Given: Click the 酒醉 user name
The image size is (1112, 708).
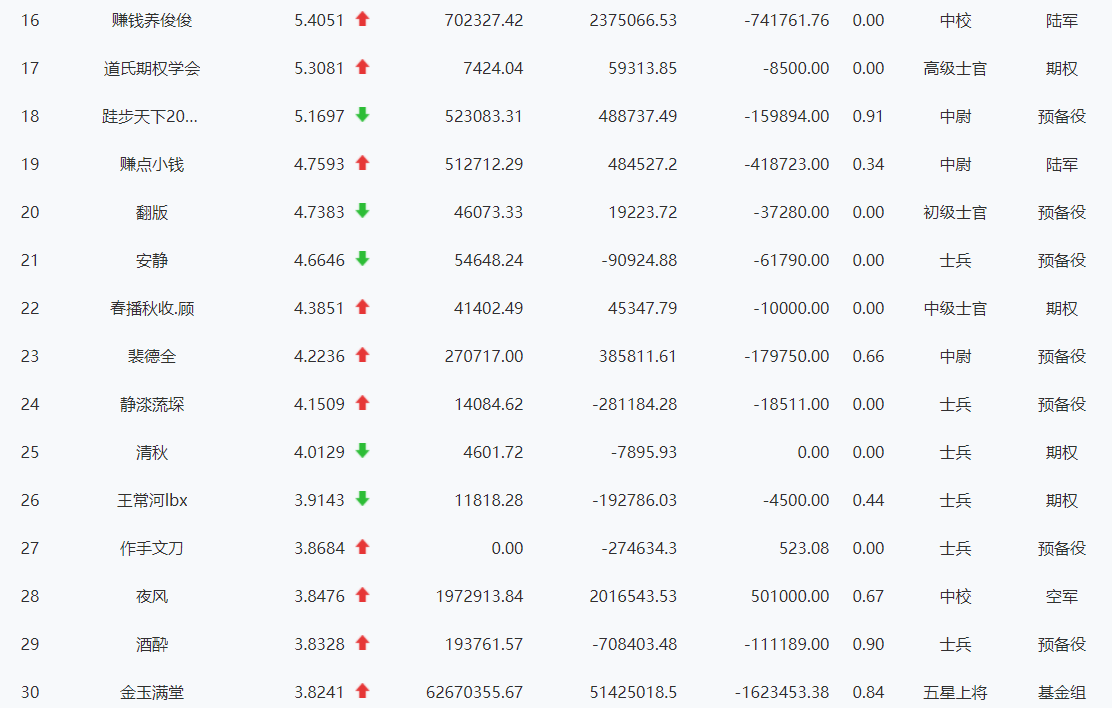Looking at the screenshot, I should pyautogui.click(x=152, y=644).
